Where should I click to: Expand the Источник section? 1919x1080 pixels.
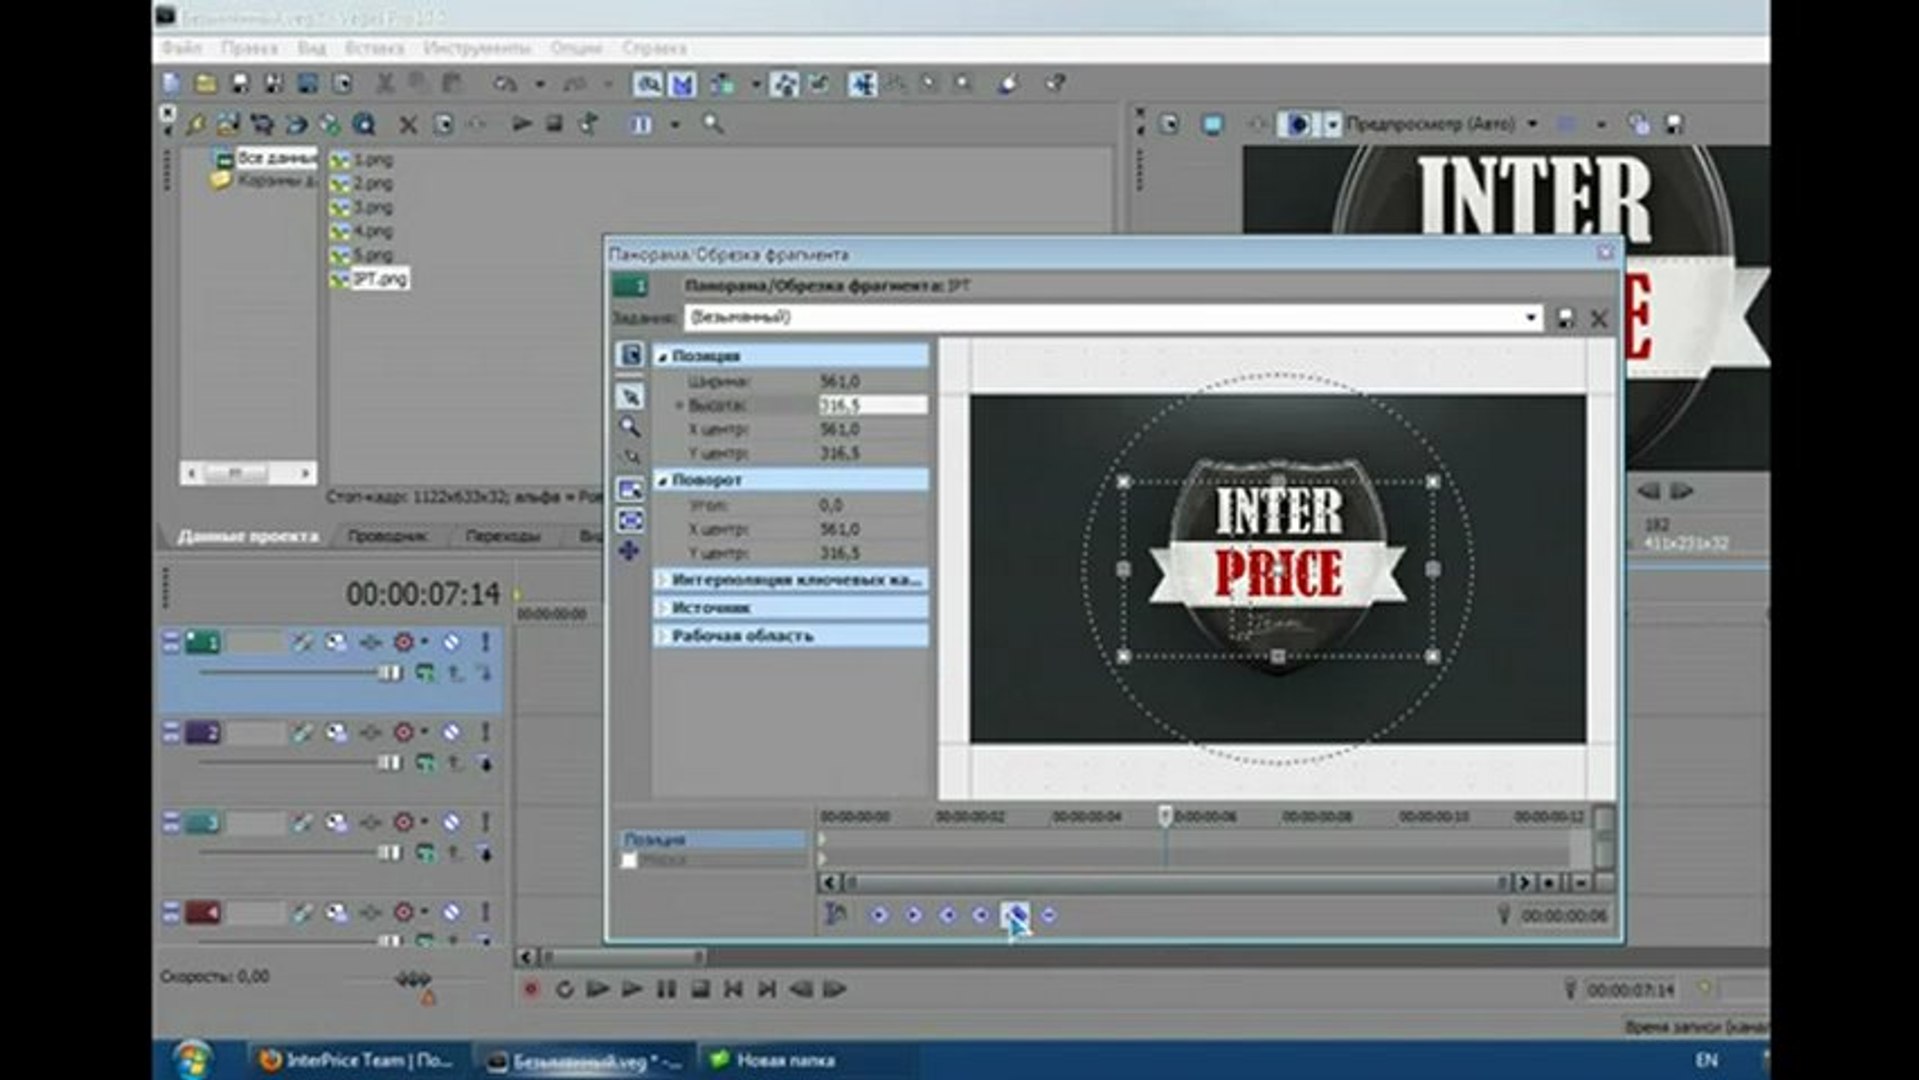[662, 608]
